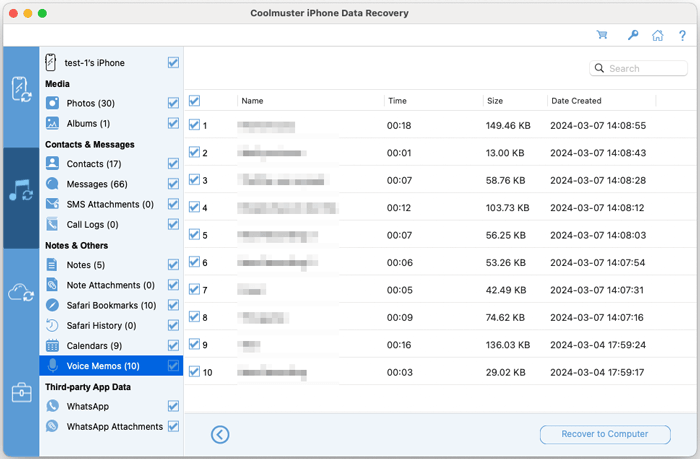The height and width of the screenshot is (459, 700).
Task: Click the 74.62 KB size value
Action: (x=505, y=317)
